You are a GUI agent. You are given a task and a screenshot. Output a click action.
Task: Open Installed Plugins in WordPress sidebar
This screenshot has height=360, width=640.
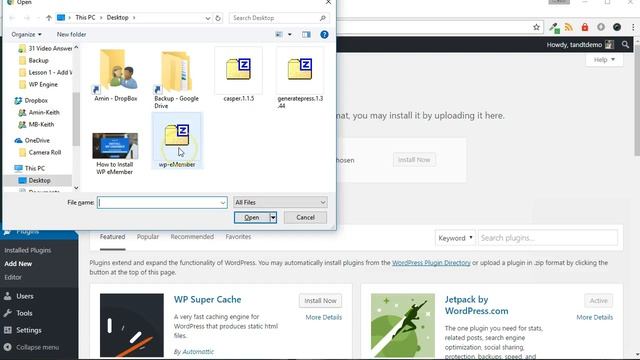[28, 250]
